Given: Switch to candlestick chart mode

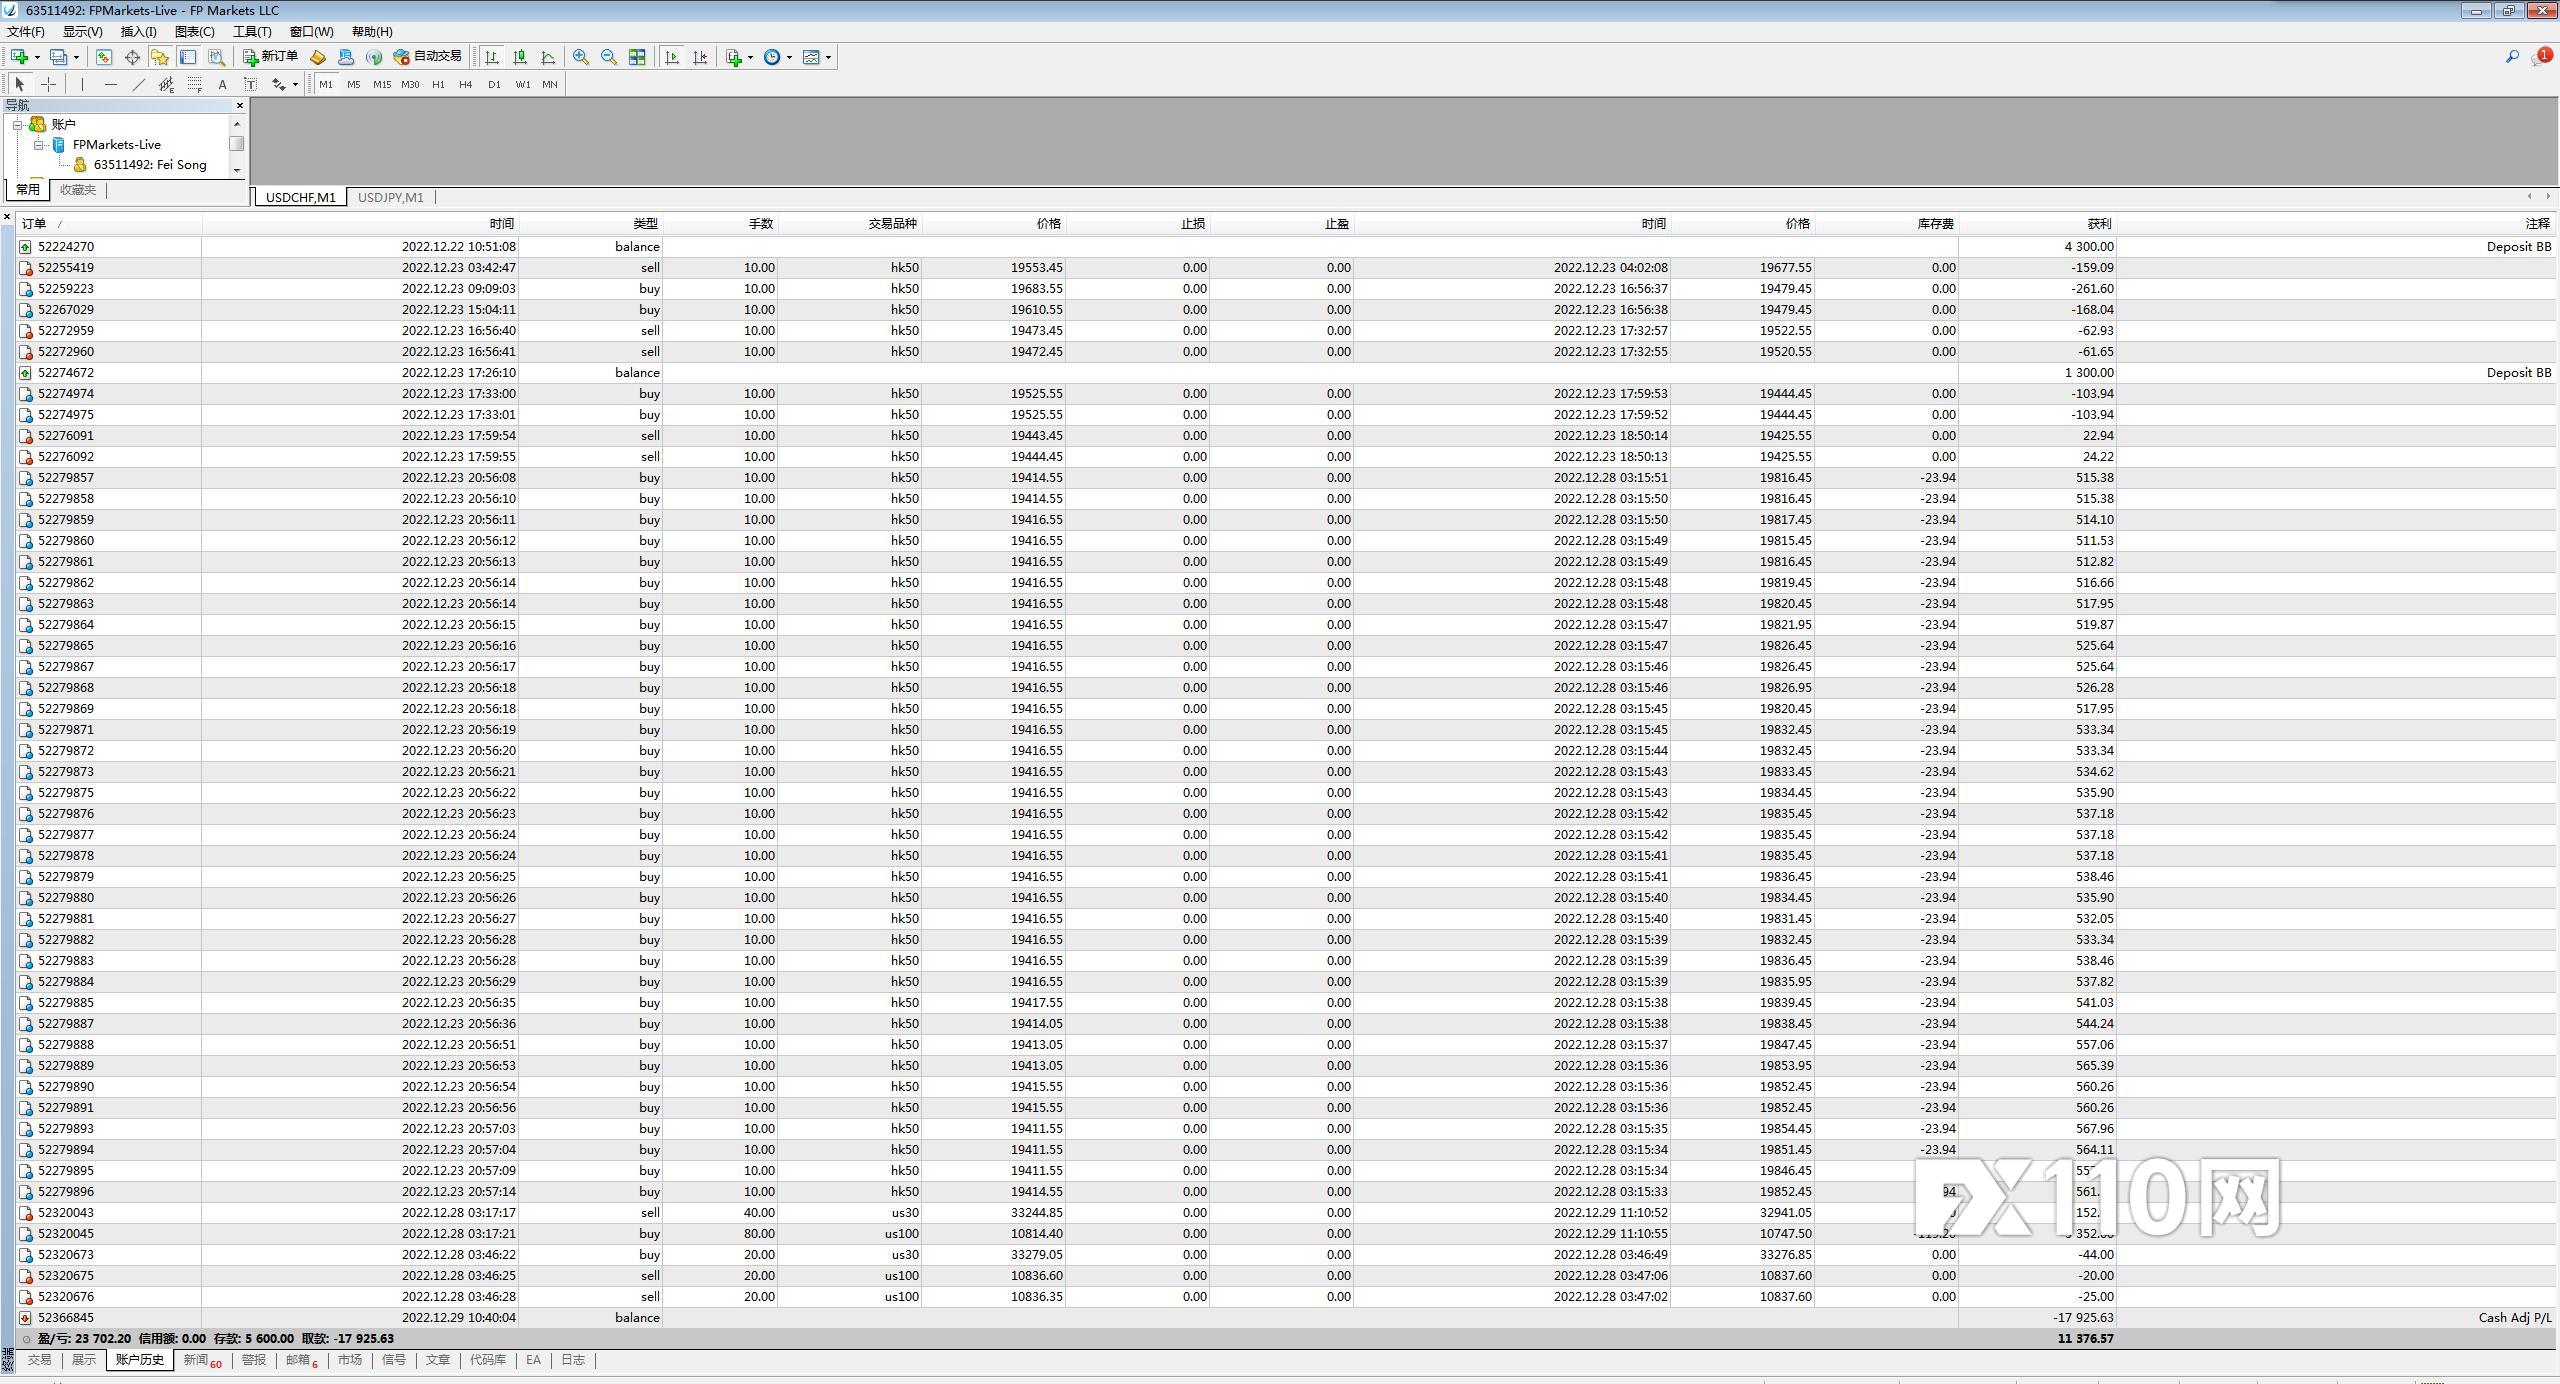Looking at the screenshot, I should [520, 57].
